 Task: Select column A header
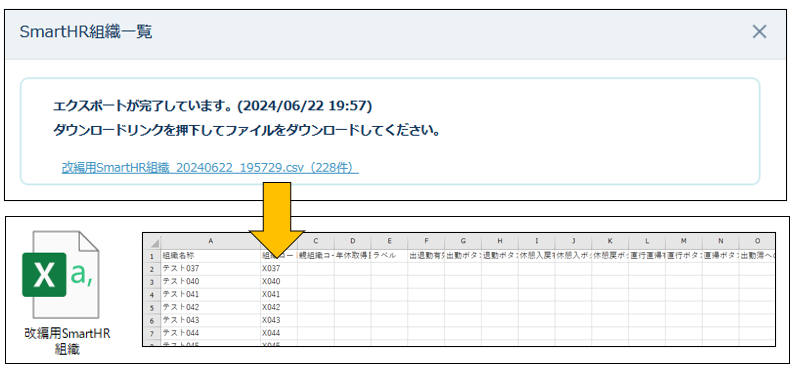[x=210, y=242]
